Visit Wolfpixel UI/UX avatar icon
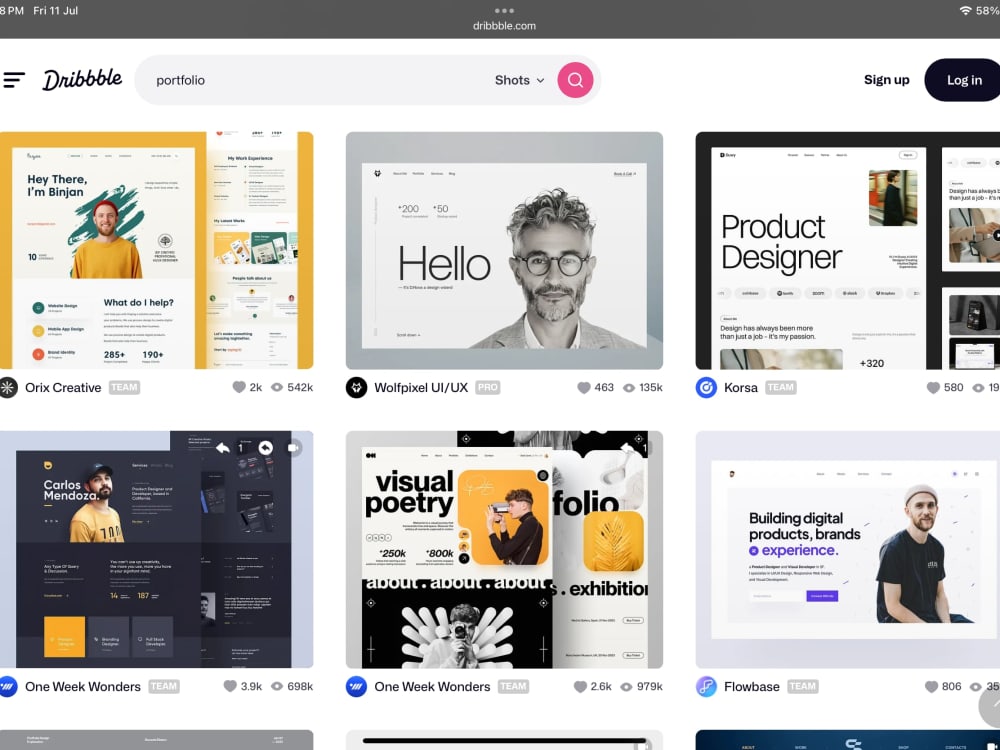The image size is (1000, 750). [357, 387]
